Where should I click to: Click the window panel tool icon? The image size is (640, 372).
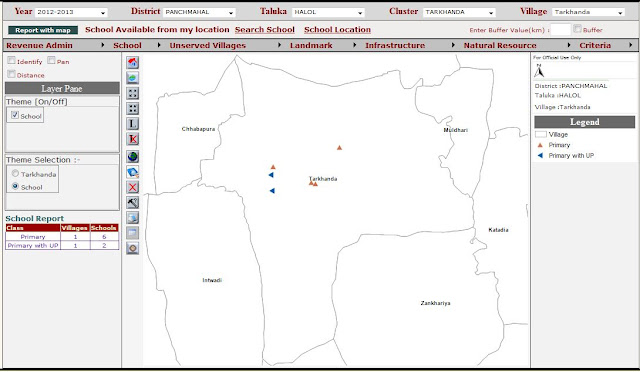pos(133,233)
